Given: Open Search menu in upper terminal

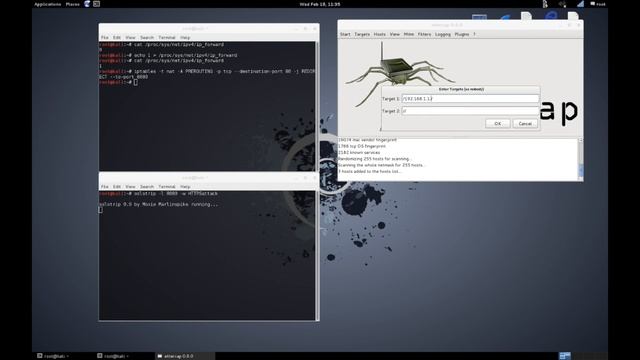Looking at the screenshot, I should pyautogui.click(x=147, y=38).
